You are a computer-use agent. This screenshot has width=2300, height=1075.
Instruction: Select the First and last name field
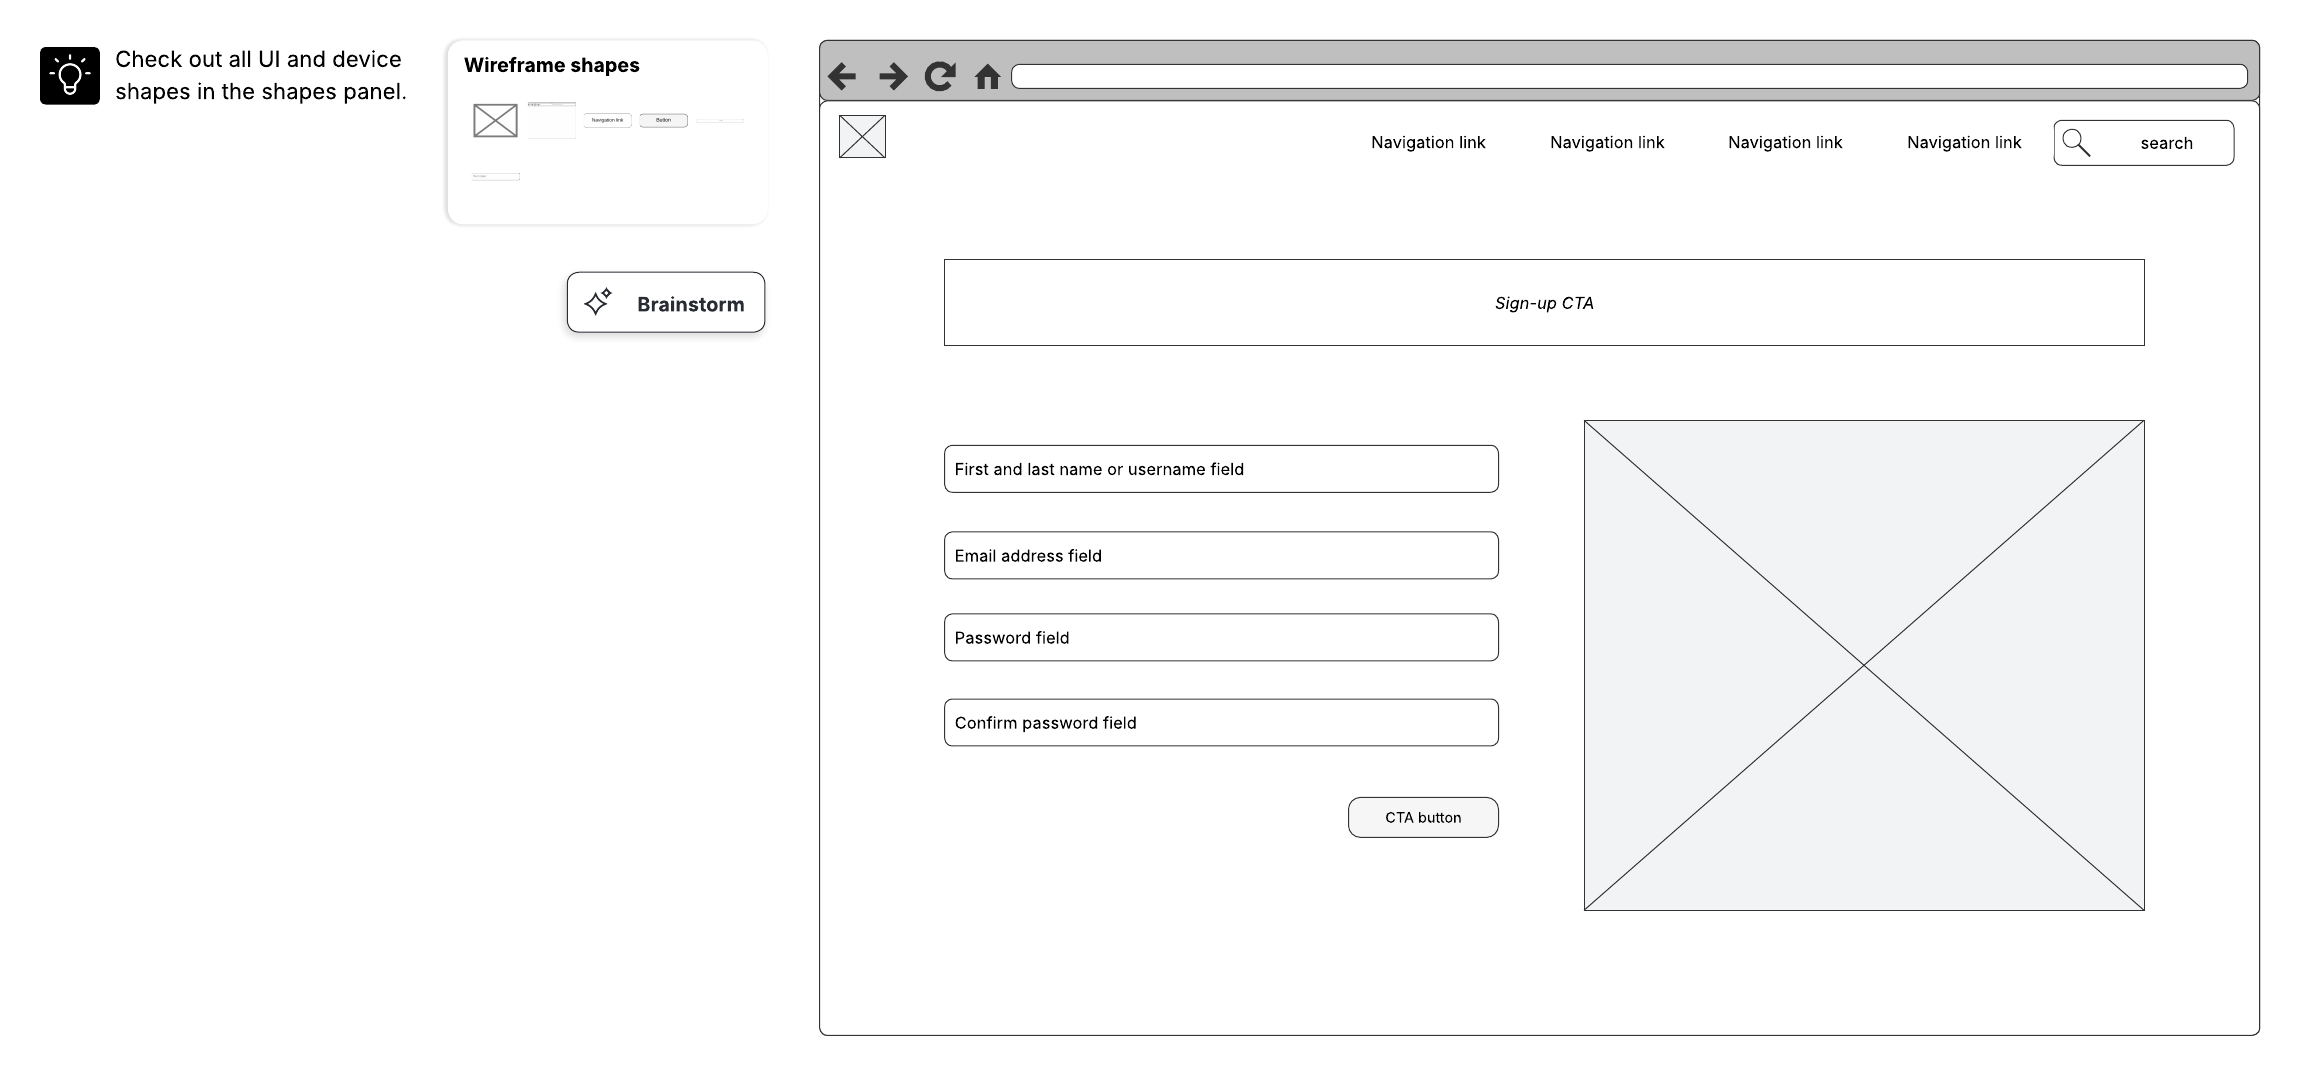(x=1220, y=469)
